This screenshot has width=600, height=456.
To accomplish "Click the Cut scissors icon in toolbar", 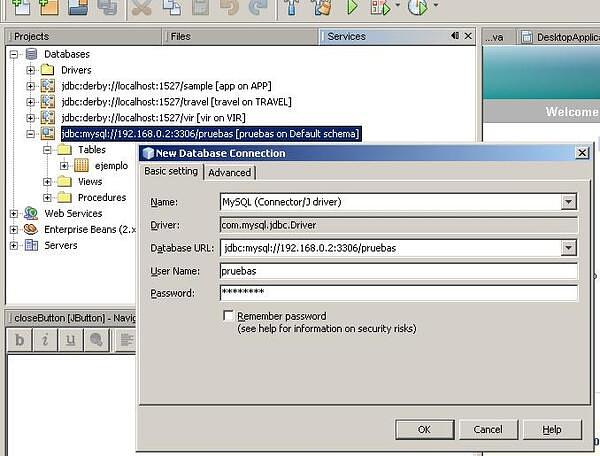I will click(x=143, y=8).
